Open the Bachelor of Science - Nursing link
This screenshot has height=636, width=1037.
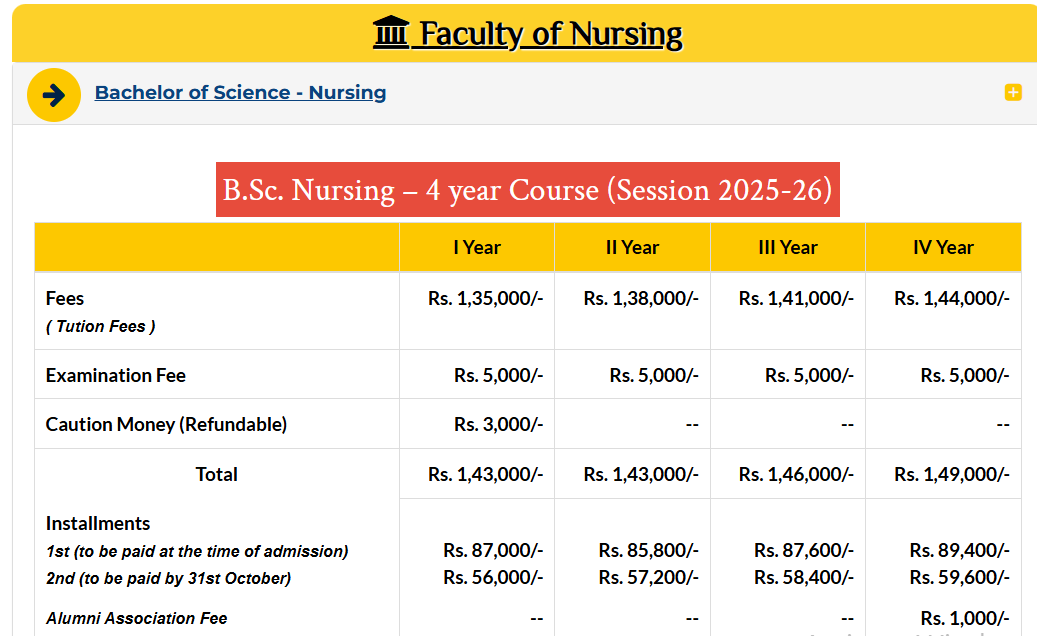[x=240, y=92]
